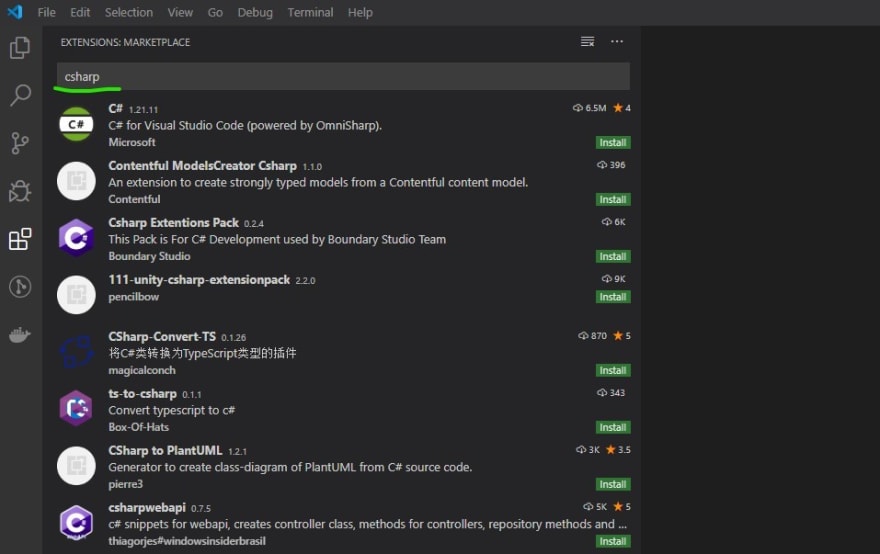Screen dimensions: 880x554
Task: Open the File menu
Action: pos(47,12)
